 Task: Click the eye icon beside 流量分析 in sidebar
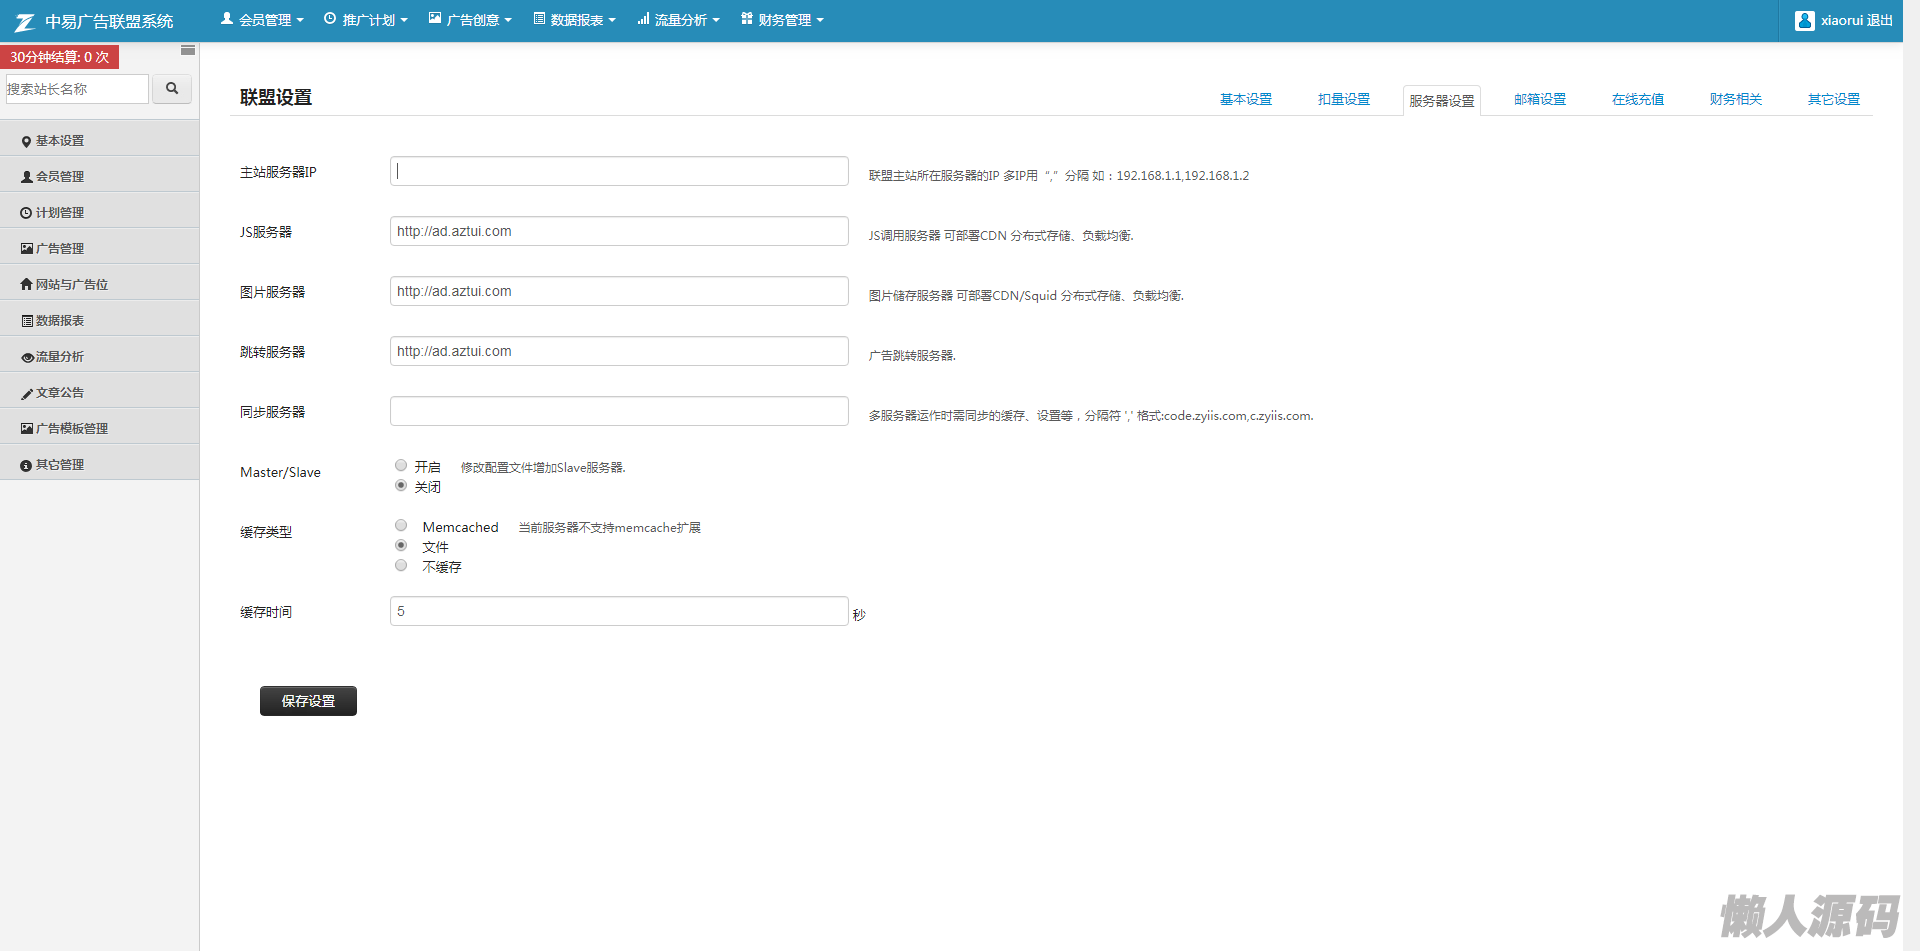[x=27, y=357]
